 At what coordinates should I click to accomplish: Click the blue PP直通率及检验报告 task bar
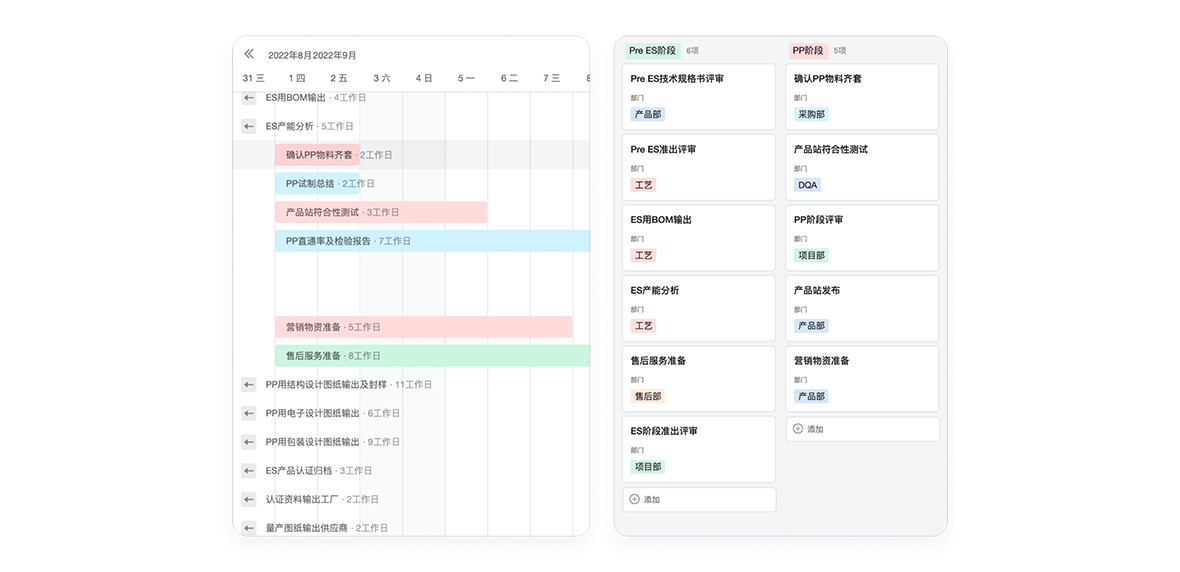pyautogui.click(x=430, y=241)
